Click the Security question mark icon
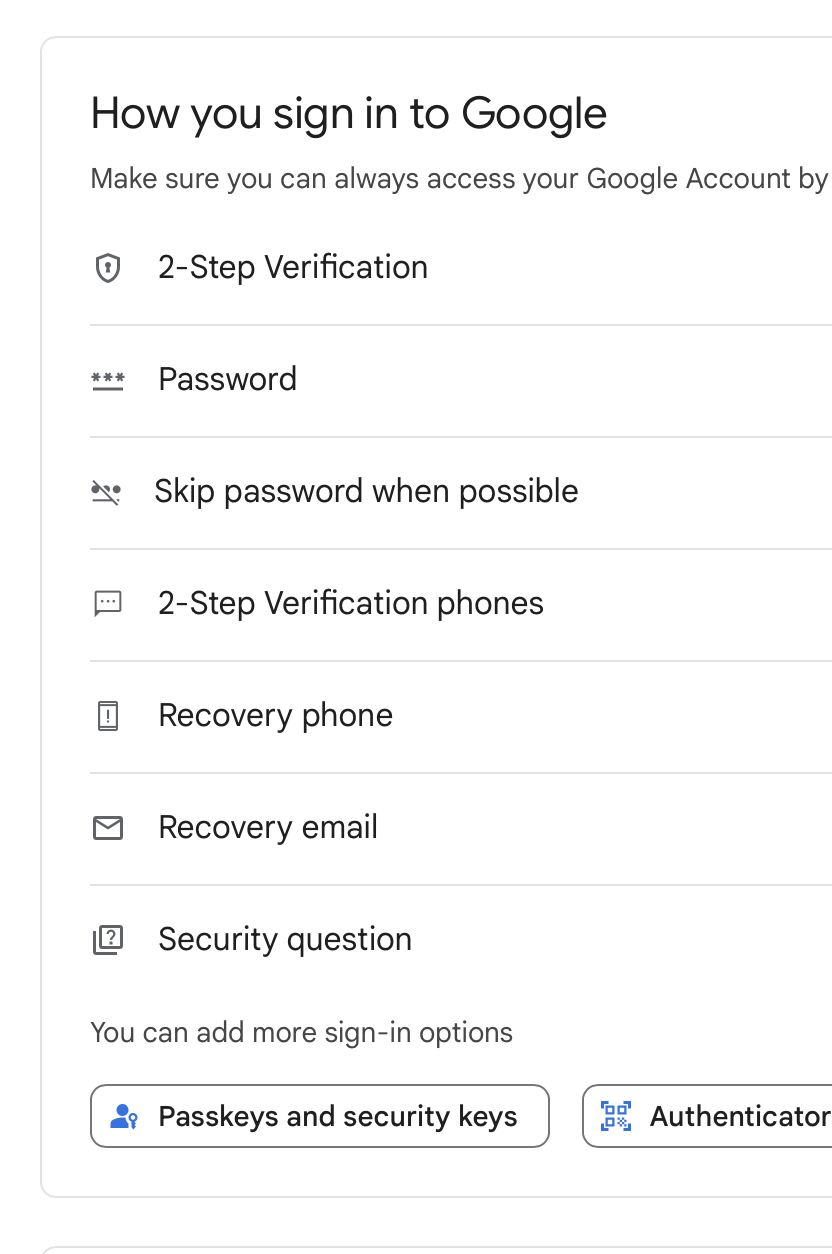This screenshot has height=1254, width=832. (107, 939)
